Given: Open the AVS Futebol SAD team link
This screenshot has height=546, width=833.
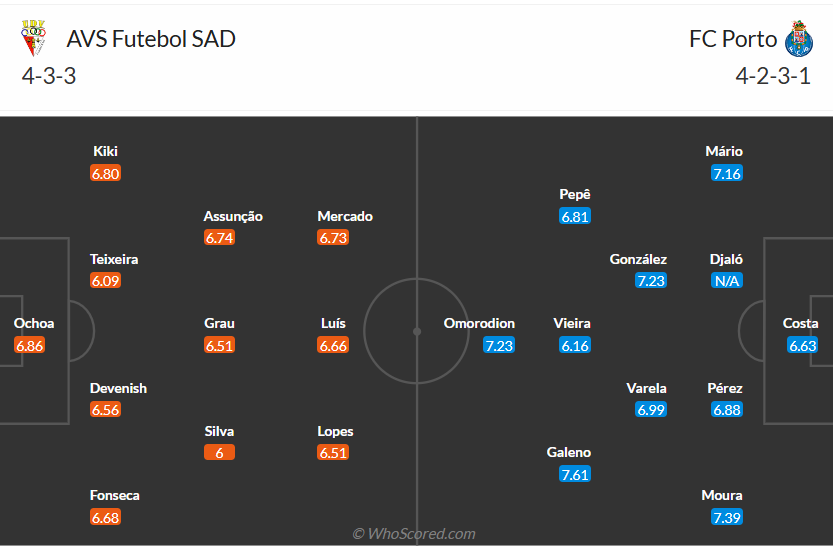Looking at the screenshot, I should (x=151, y=39).
